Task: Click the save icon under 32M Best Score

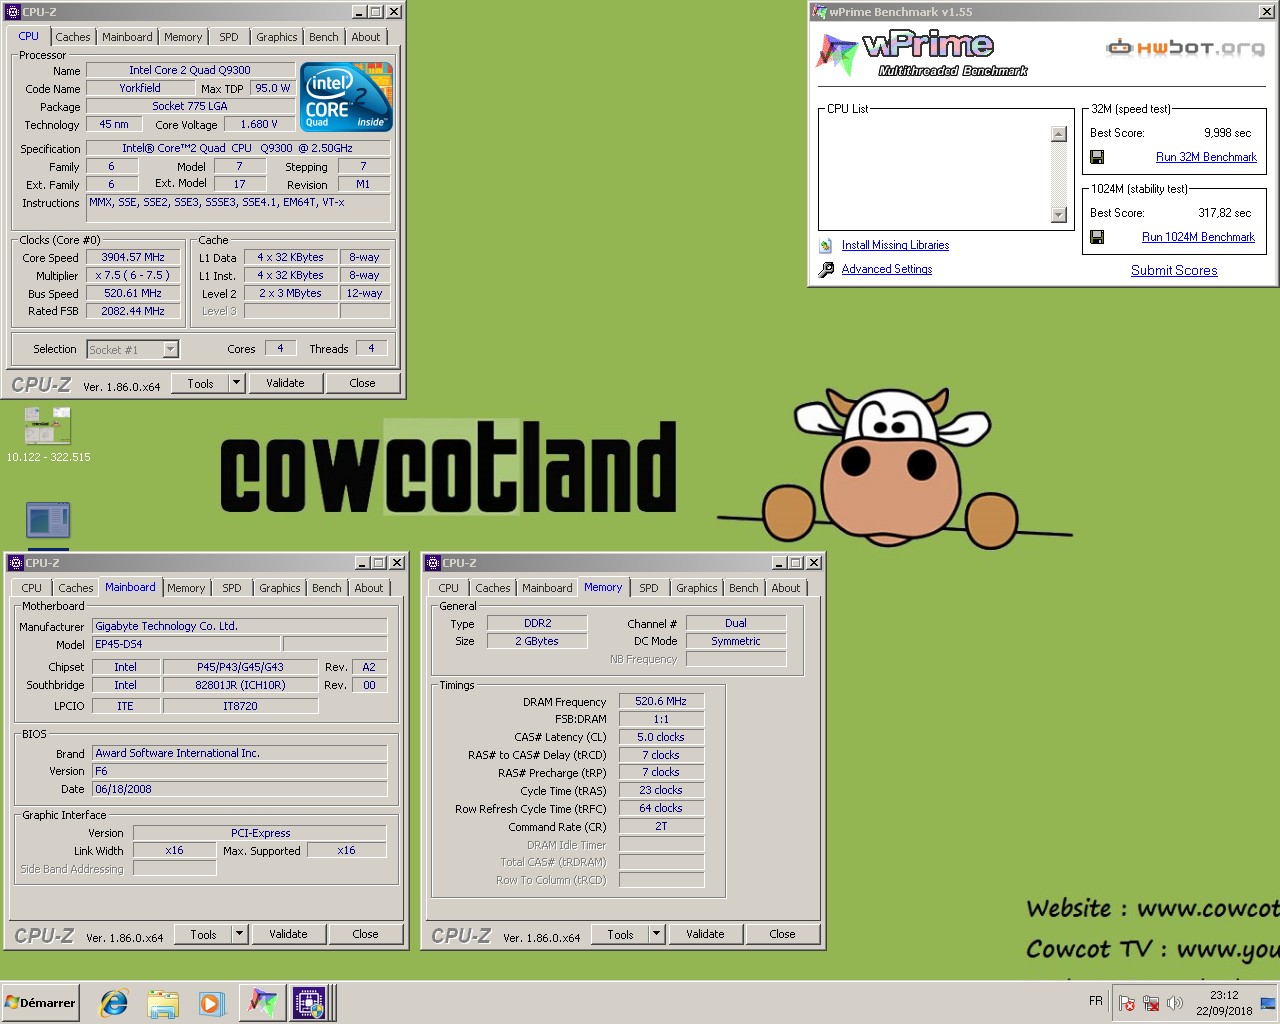Action: click(x=1097, y=157)
